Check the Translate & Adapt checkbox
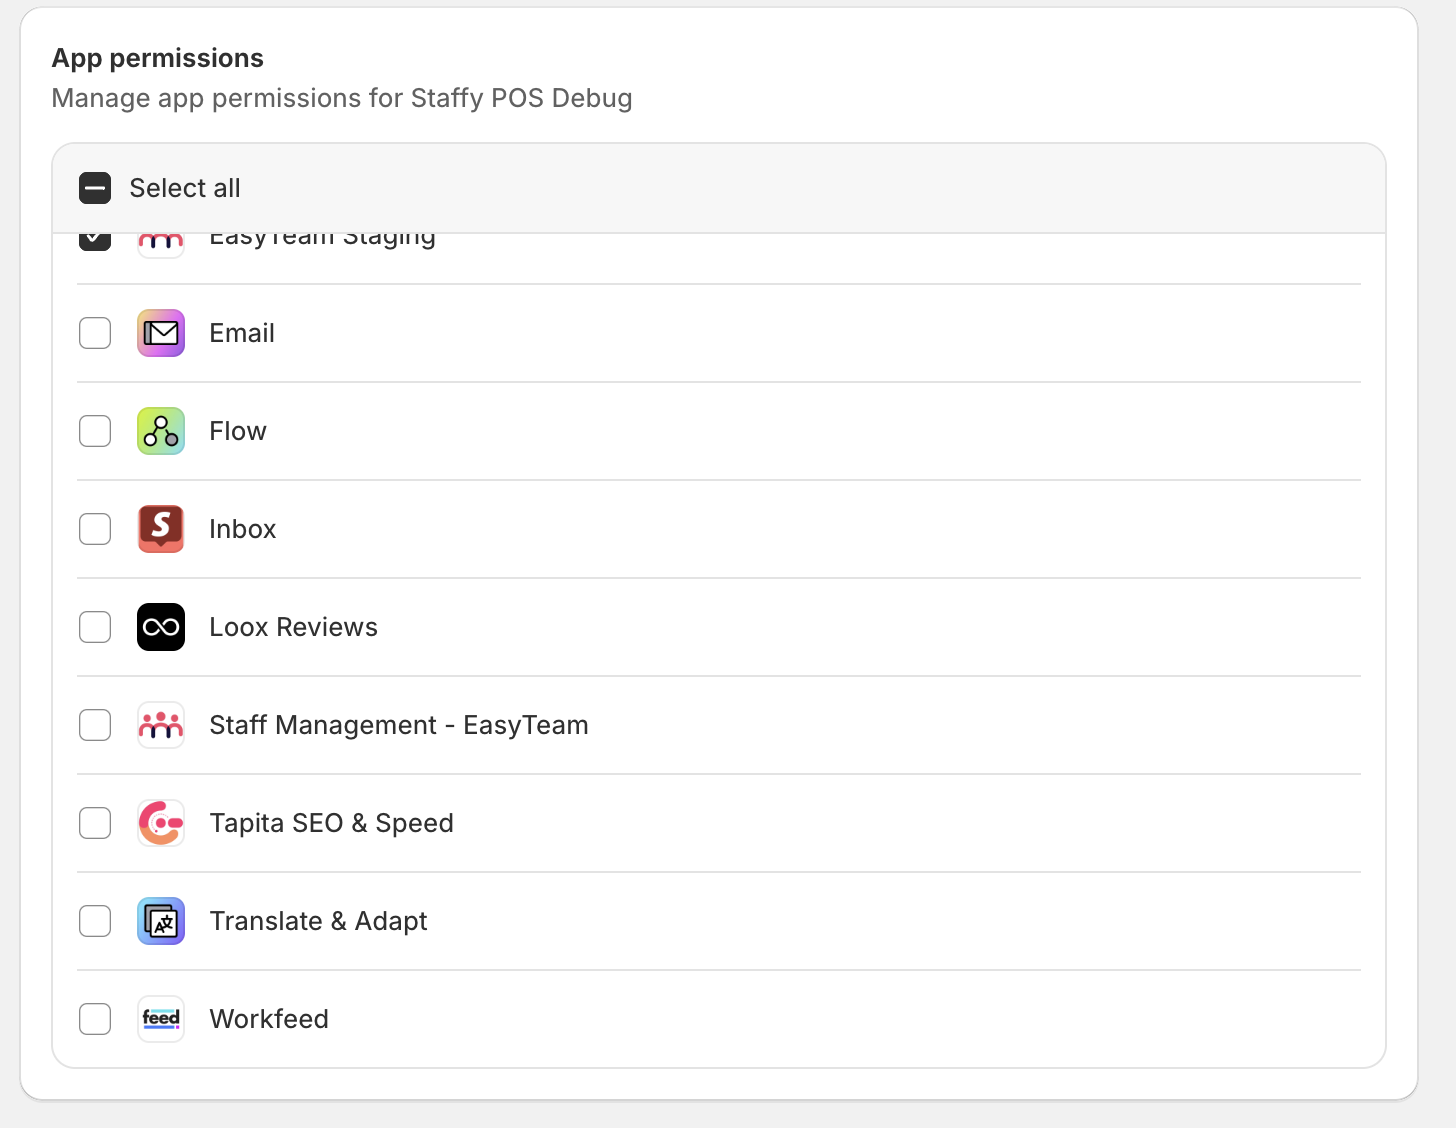Viewport: 1456px width, 1128px height. click(95, 921)
